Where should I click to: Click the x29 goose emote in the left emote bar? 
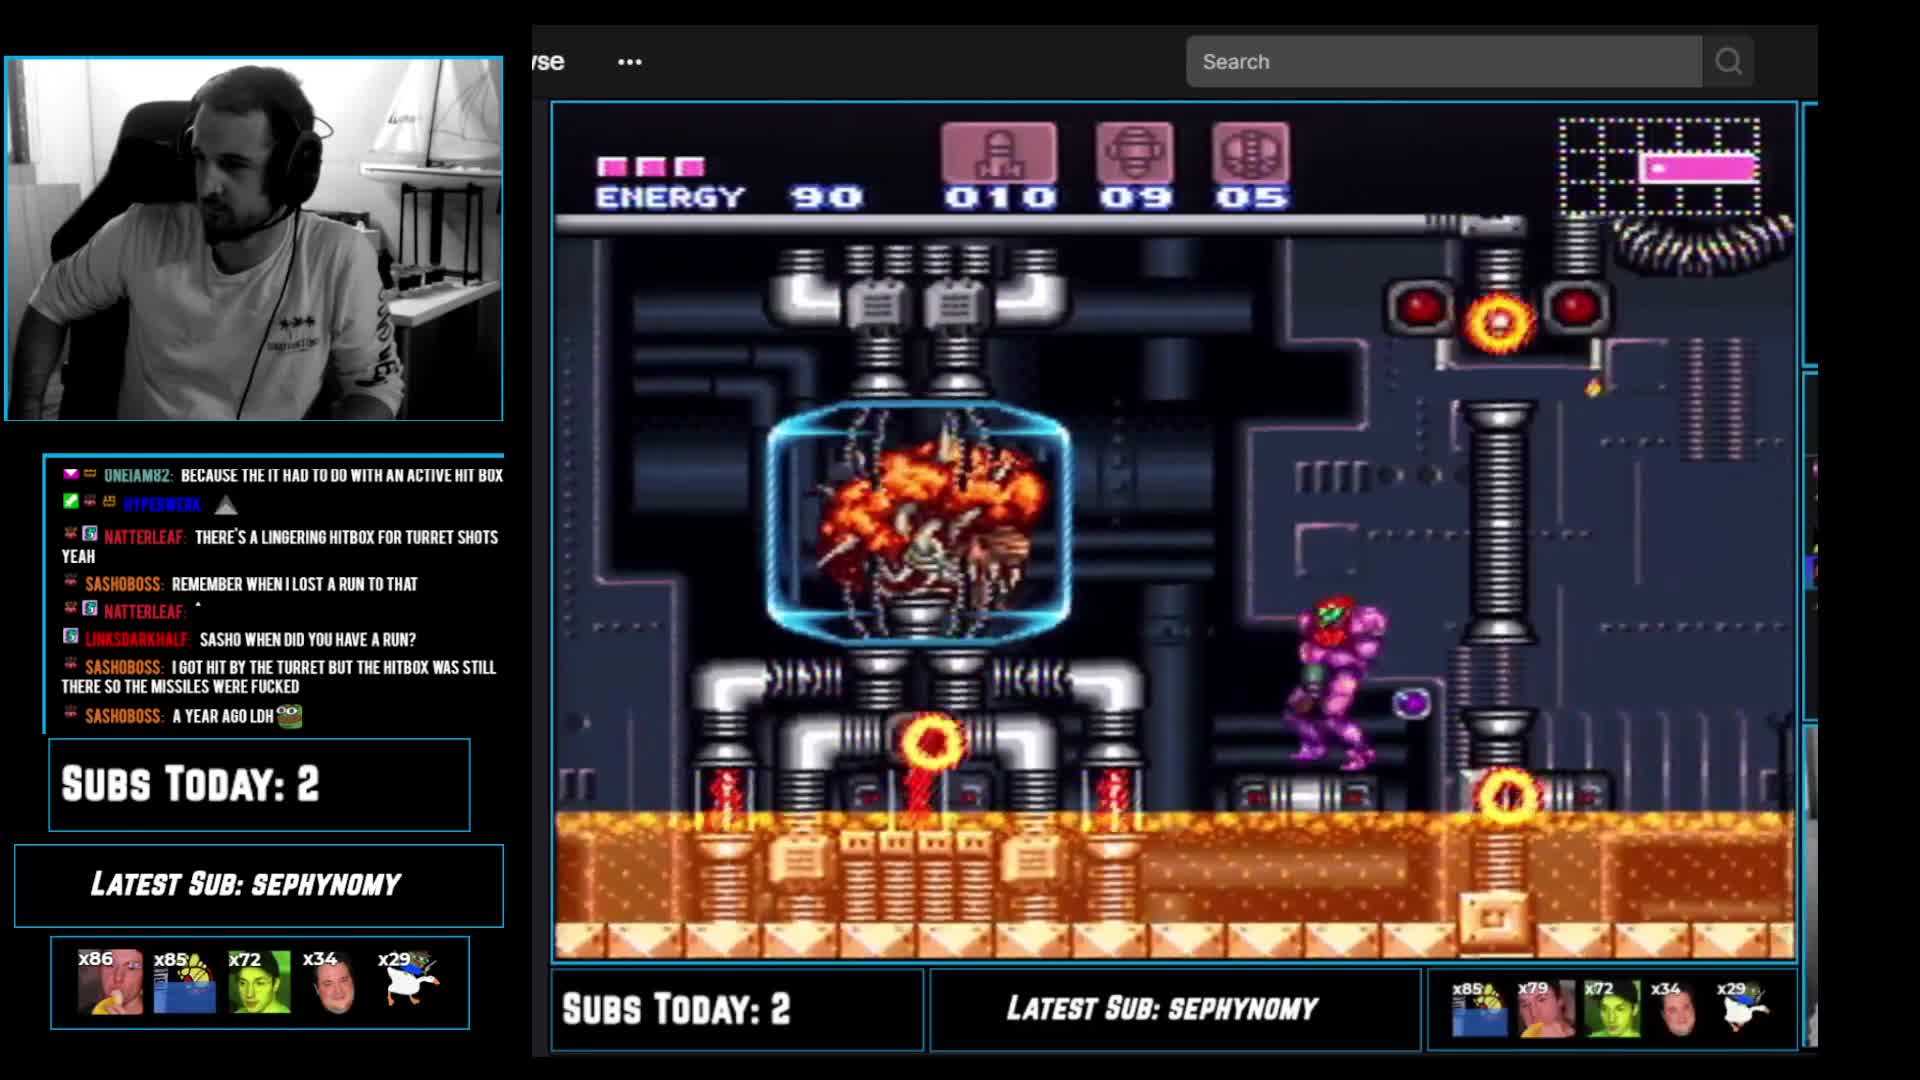409,978
